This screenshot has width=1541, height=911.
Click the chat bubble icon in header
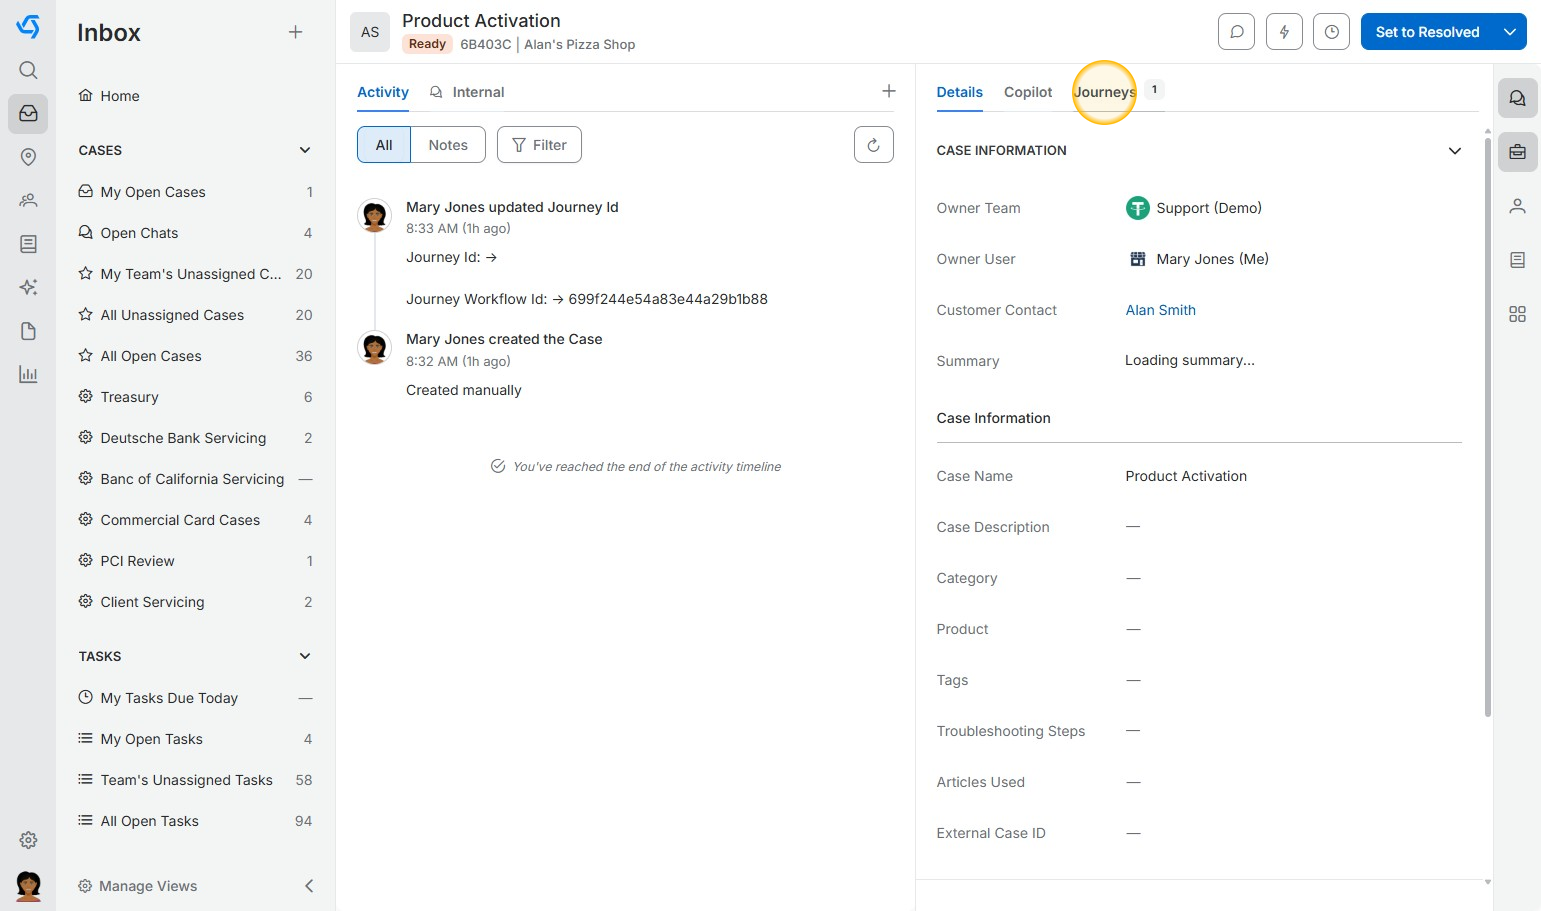pos(1236,32)
